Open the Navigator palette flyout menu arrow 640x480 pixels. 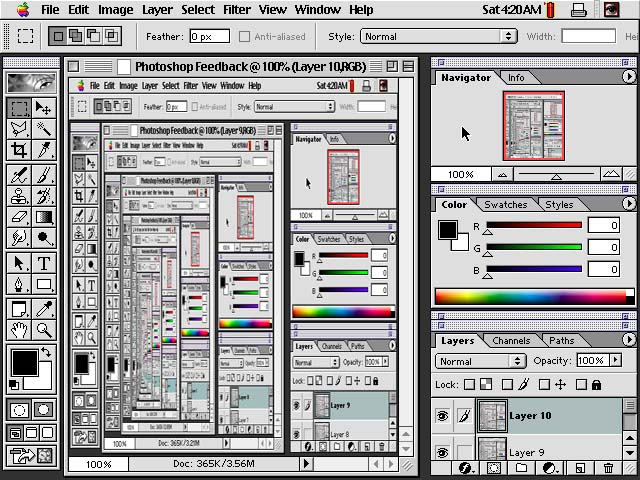pos(629,76)
